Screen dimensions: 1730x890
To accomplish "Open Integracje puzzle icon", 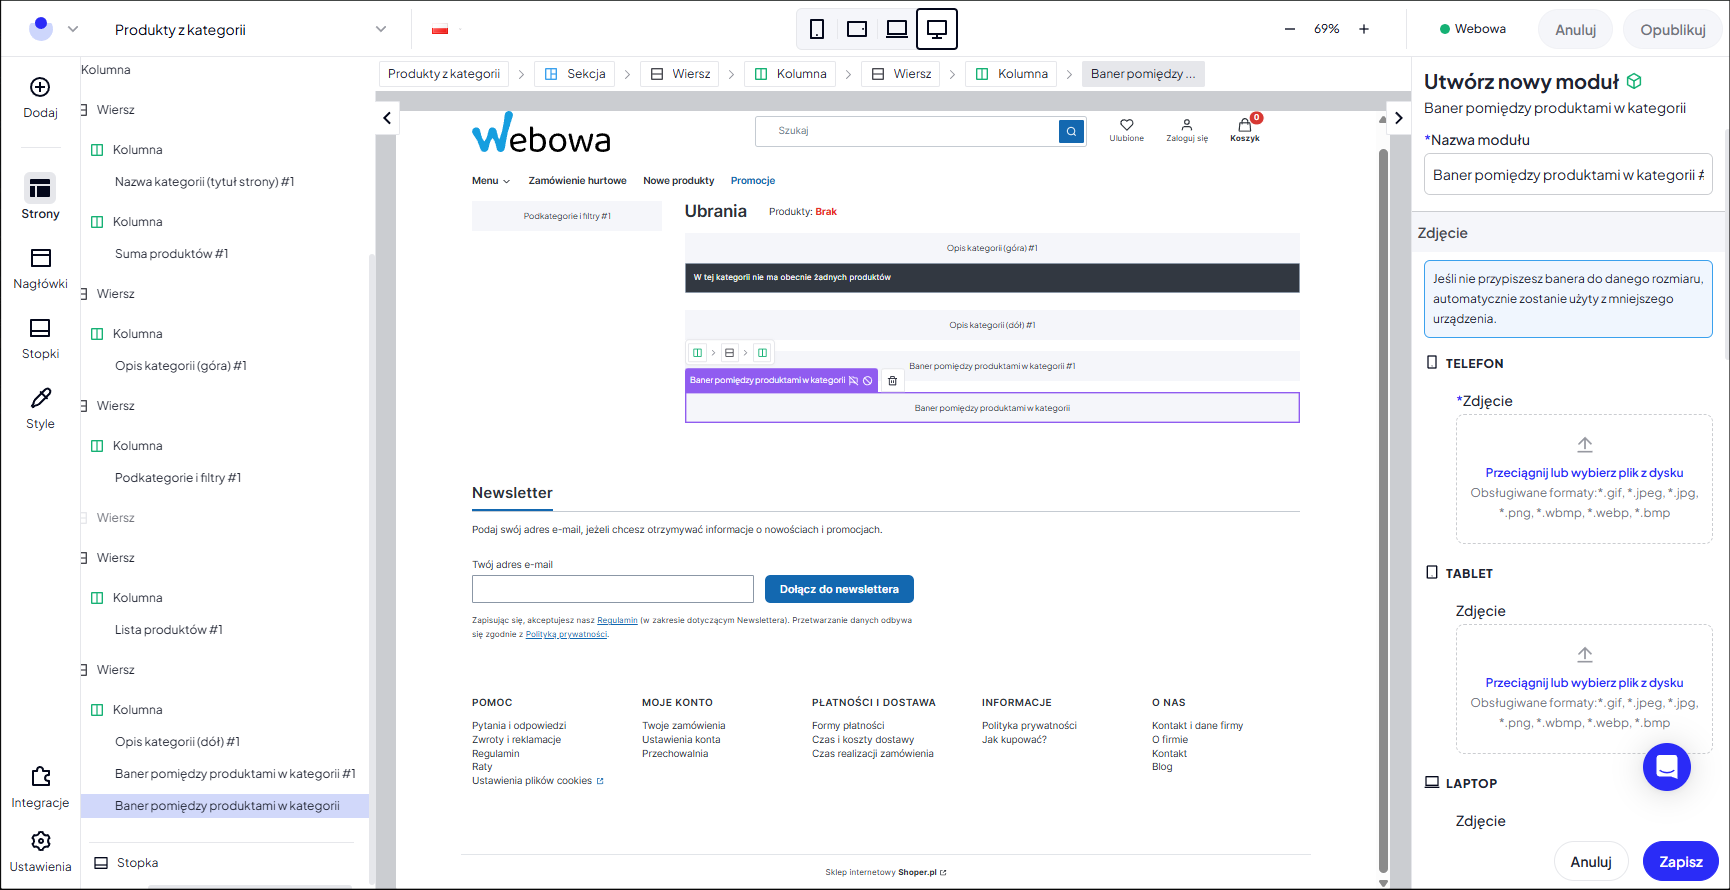I will point(40,786).
